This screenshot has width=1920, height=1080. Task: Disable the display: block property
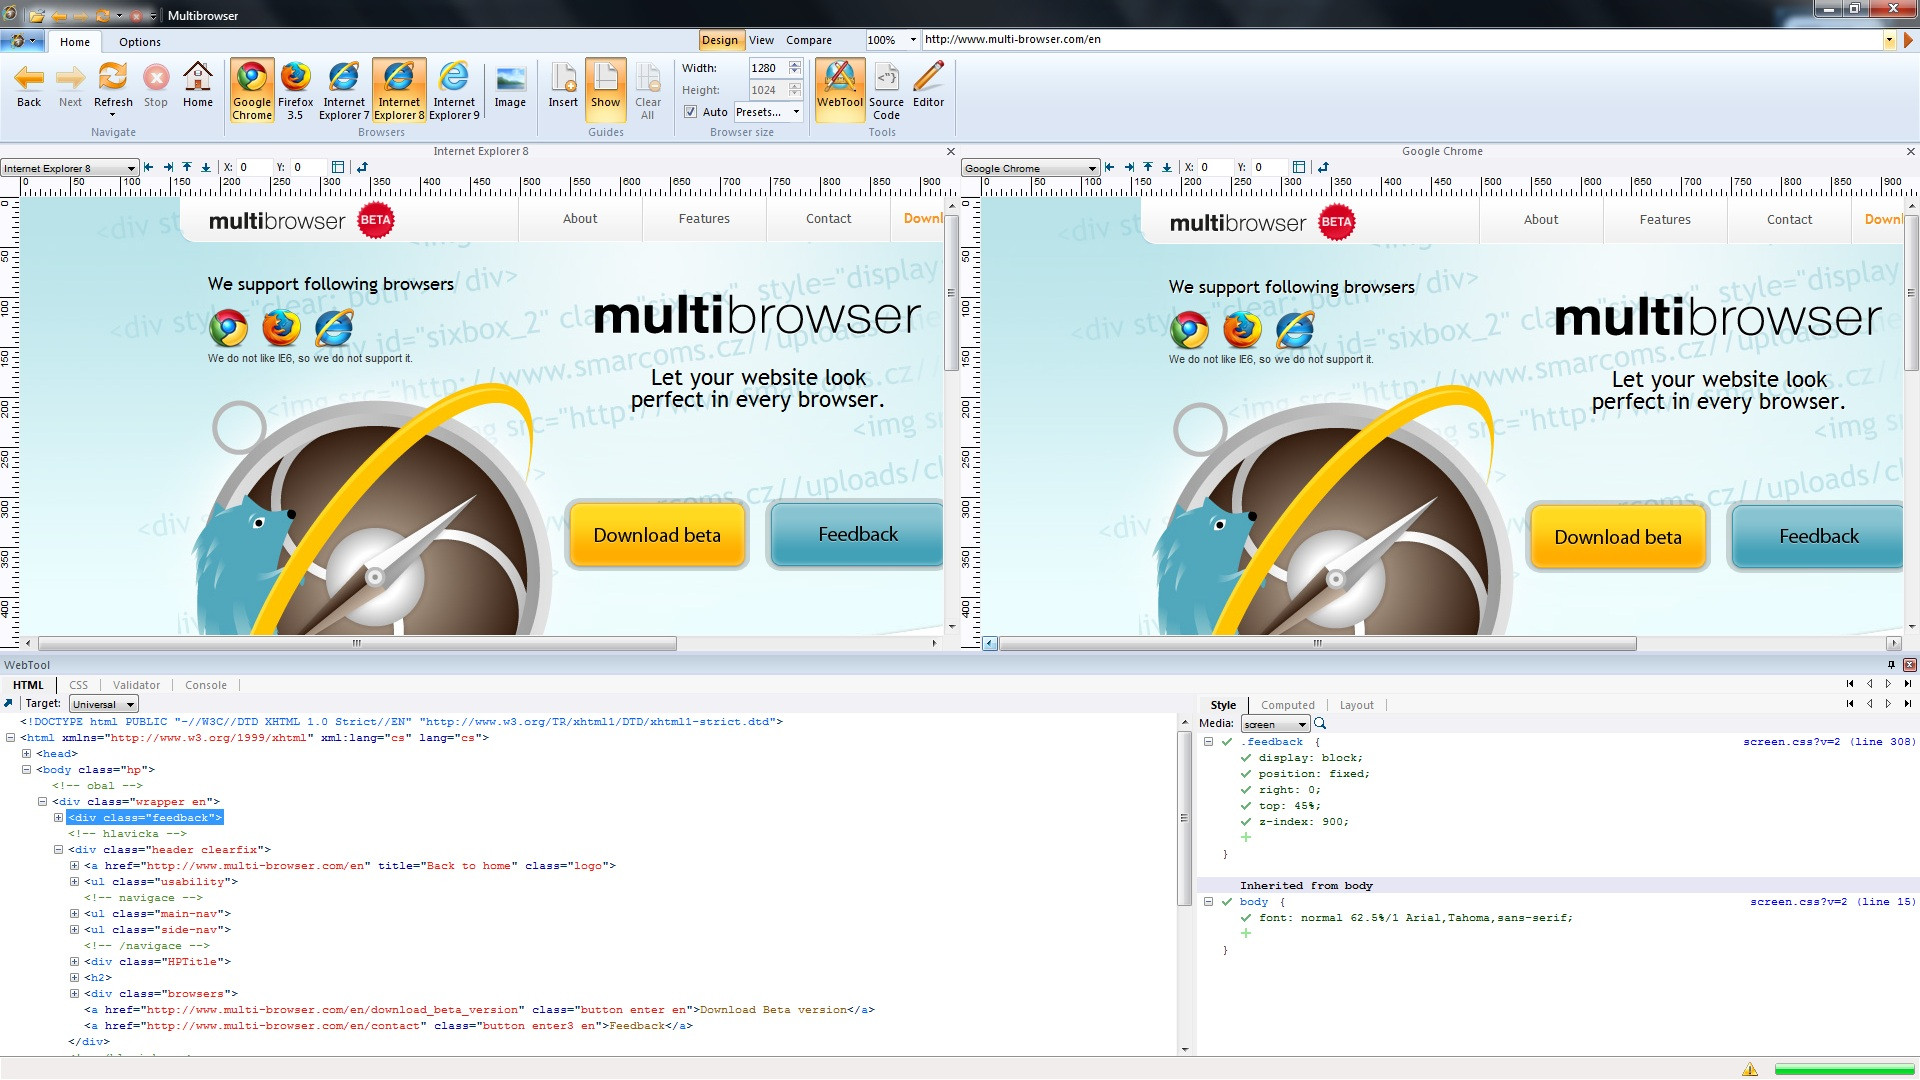pos(1246,757)
